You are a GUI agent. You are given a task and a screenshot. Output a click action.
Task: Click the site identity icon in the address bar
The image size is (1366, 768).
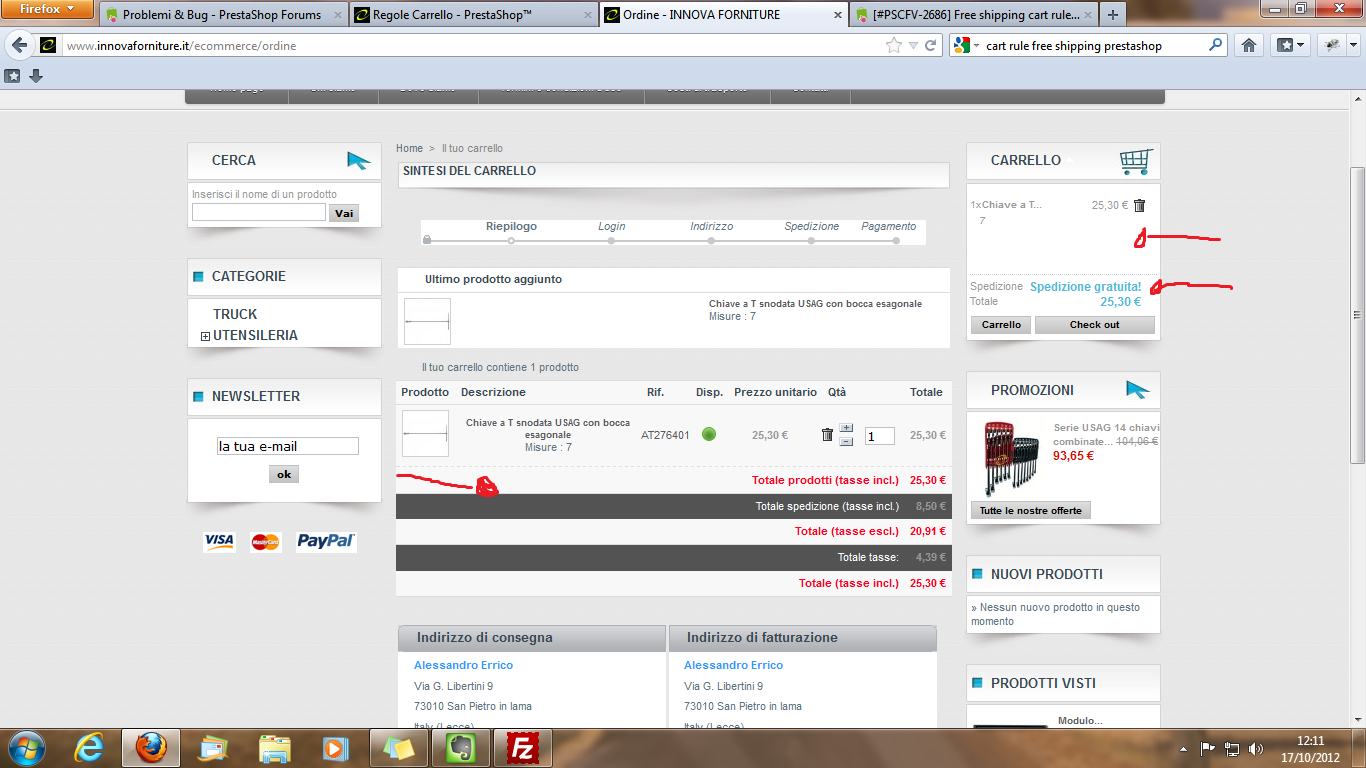point(48,46)
